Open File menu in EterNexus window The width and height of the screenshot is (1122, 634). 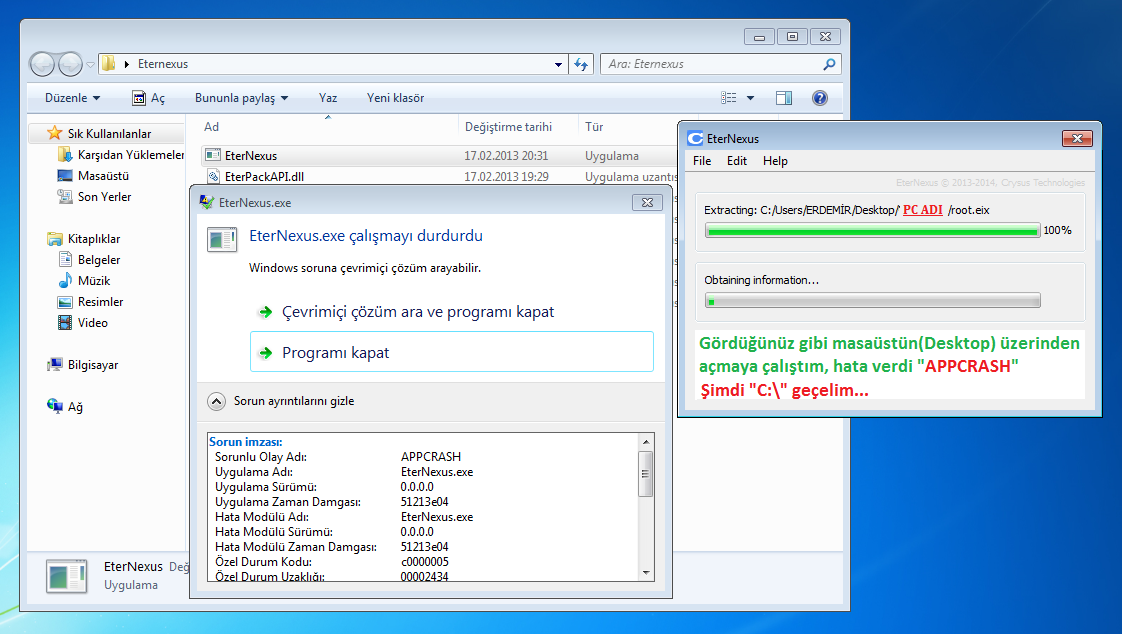702,161
